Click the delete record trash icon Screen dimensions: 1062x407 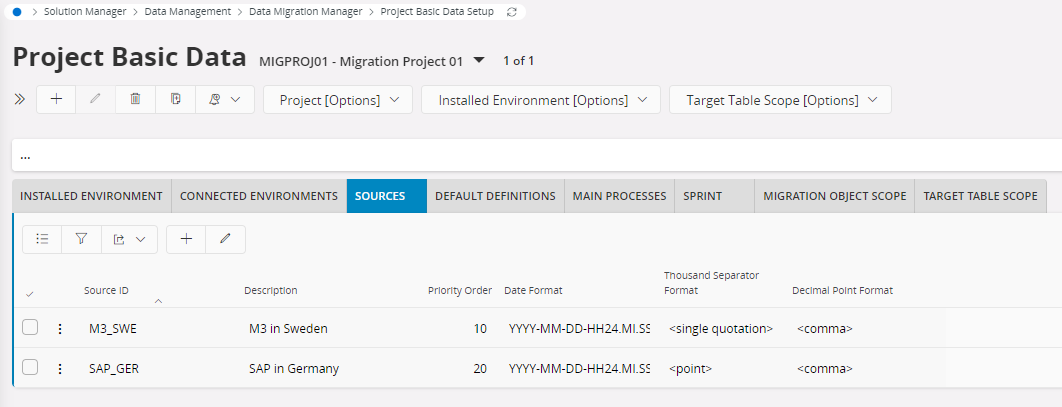(x=135, y=100)
